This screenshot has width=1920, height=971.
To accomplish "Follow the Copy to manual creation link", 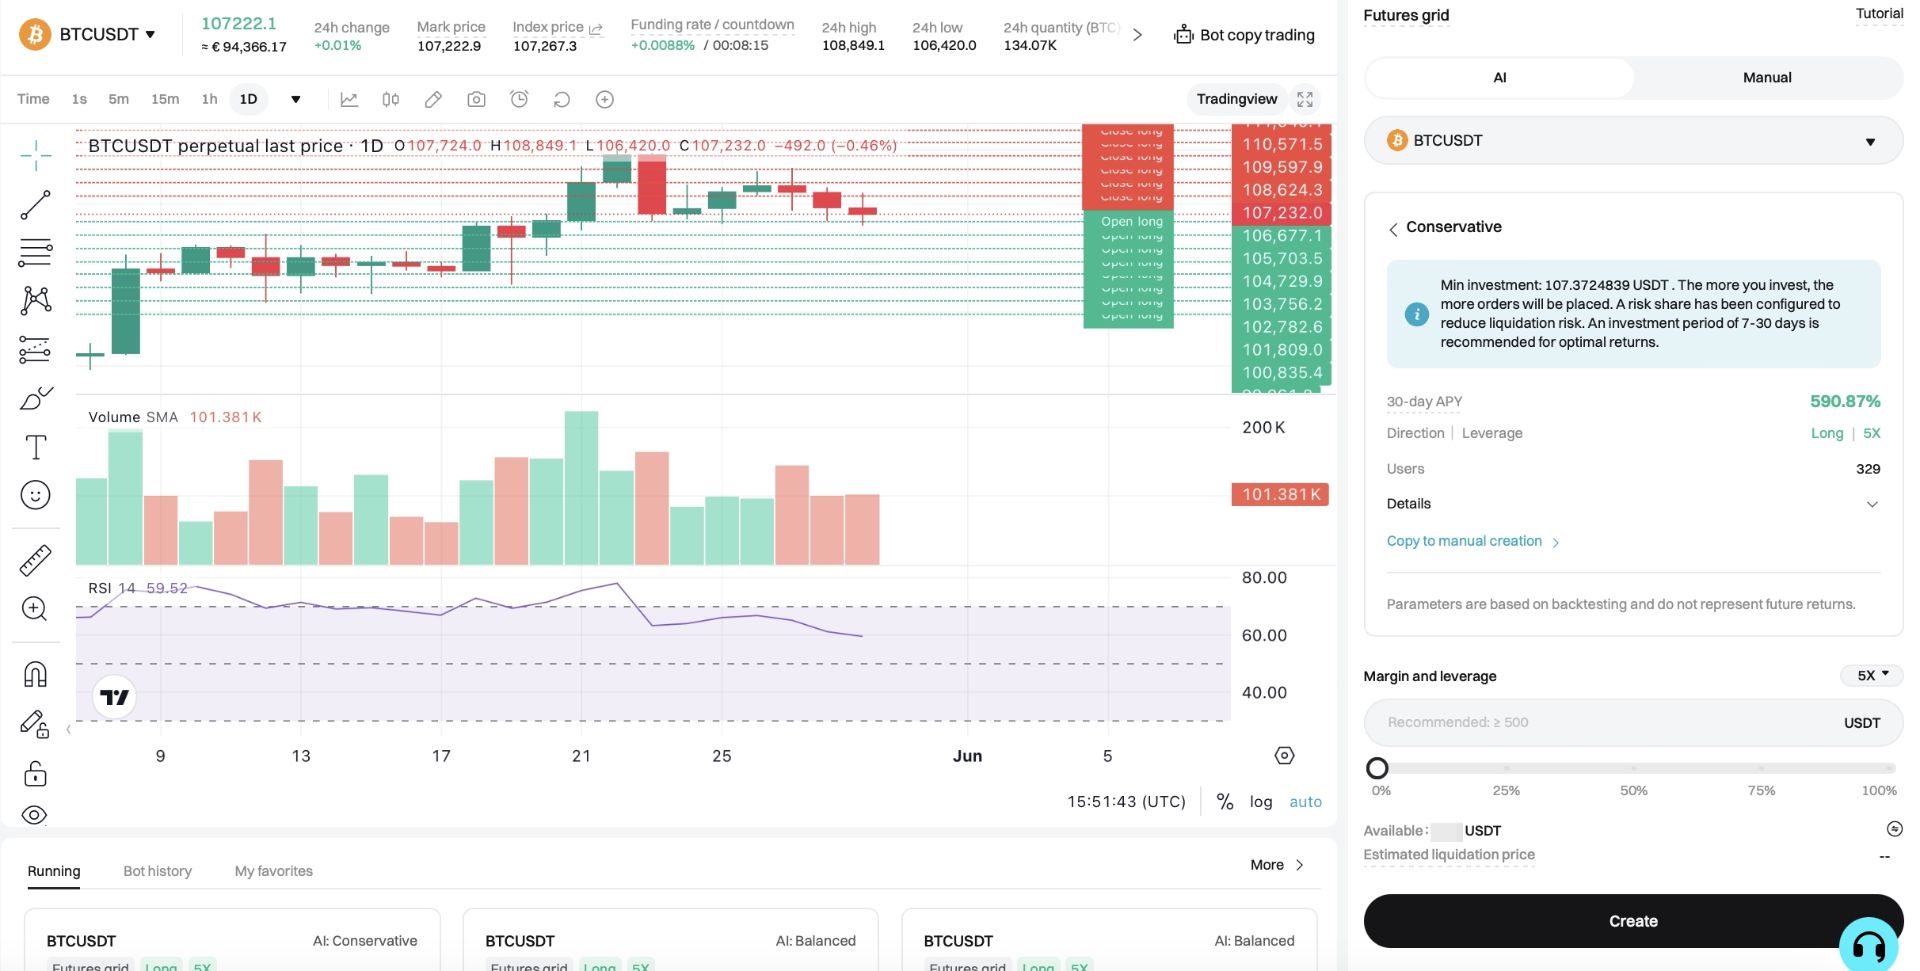I will tap(1473, 541).
